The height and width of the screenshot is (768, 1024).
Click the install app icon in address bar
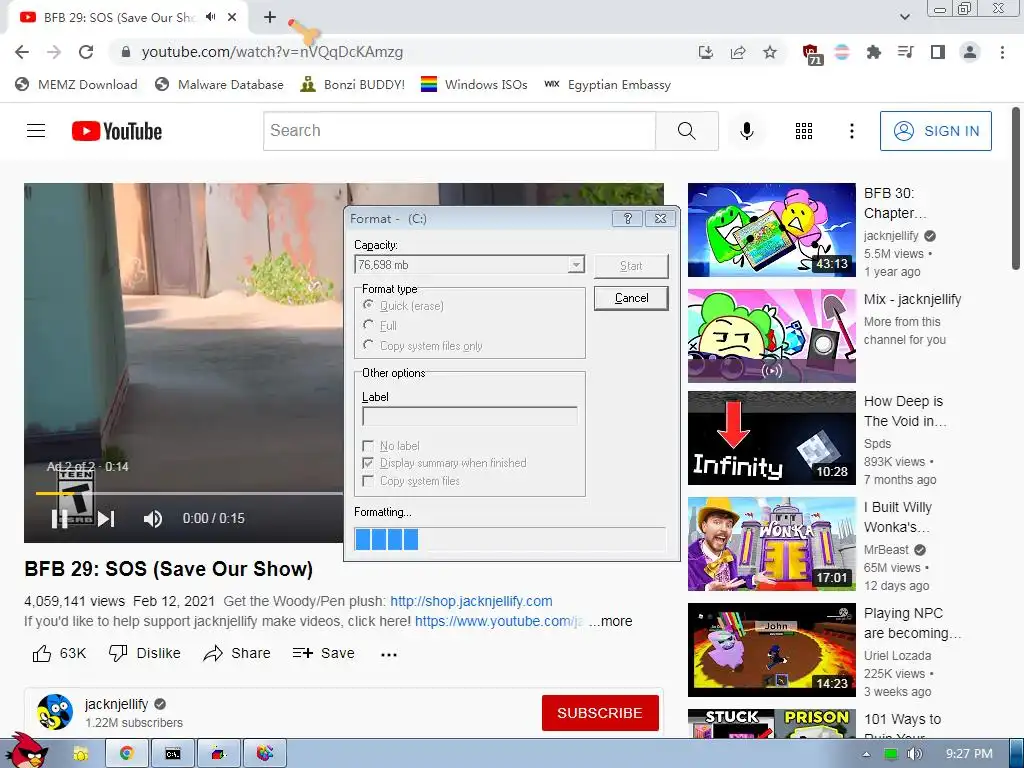pyautogui.click(x=705, y=52)
